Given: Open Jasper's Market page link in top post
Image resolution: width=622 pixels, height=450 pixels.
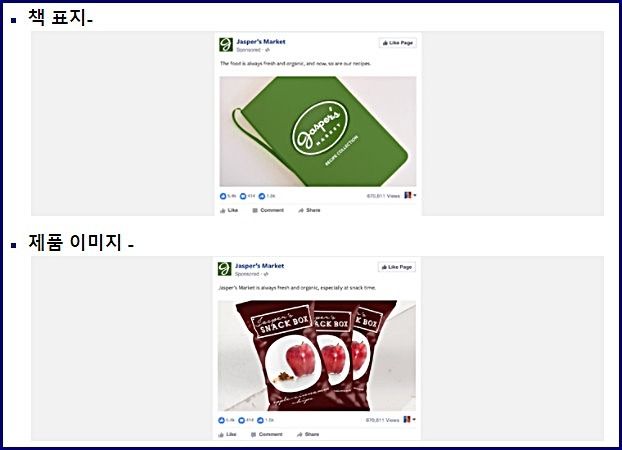Looking at the screenshot, I should [x=261, y=42].
